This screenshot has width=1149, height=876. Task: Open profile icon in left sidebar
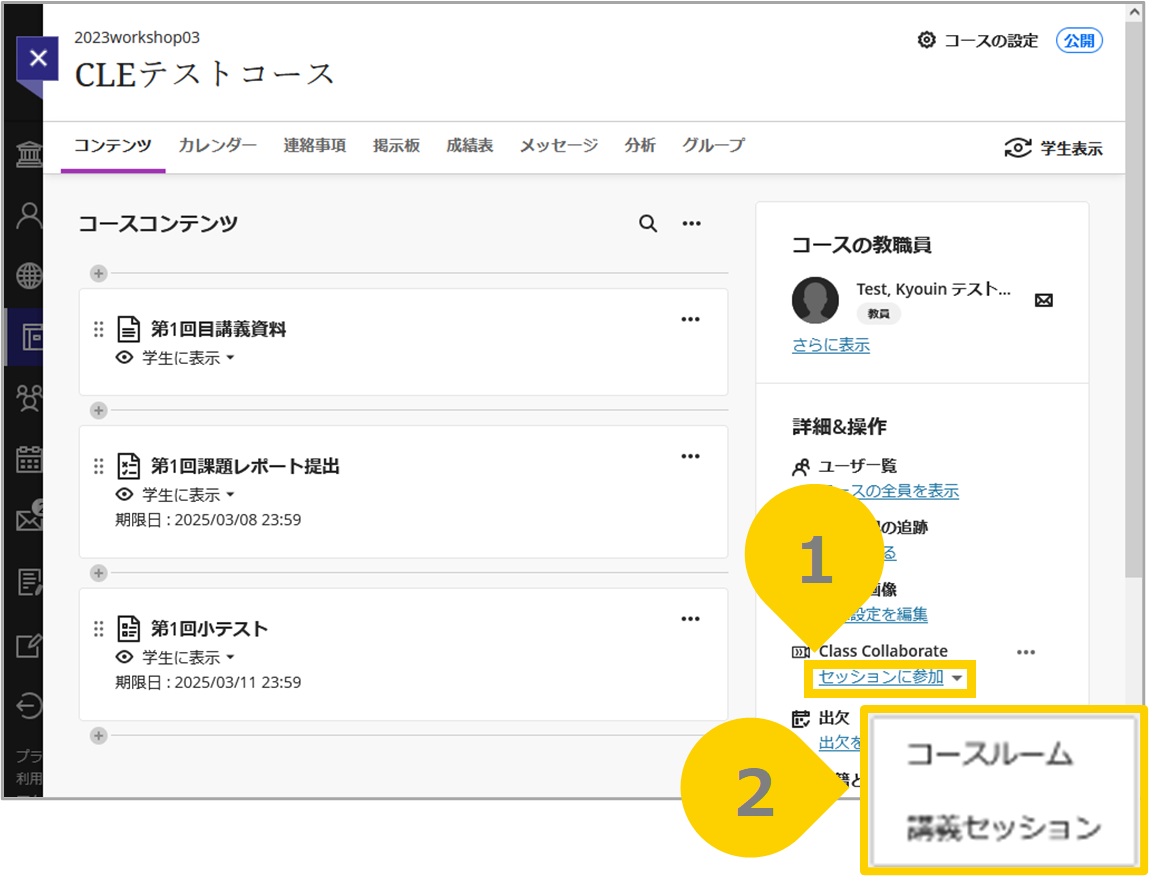[29, 217]
